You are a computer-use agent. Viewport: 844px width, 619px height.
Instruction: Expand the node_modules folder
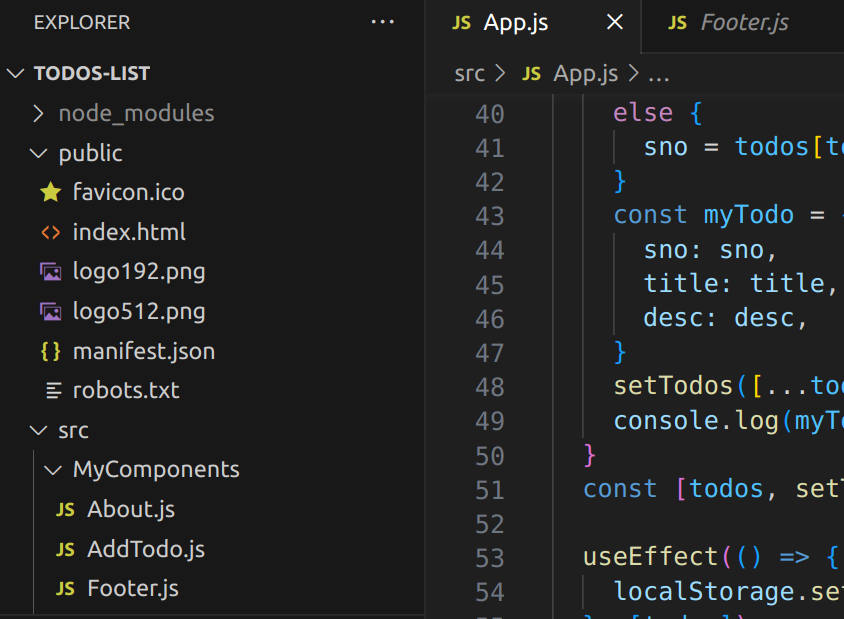click(38, 113)
